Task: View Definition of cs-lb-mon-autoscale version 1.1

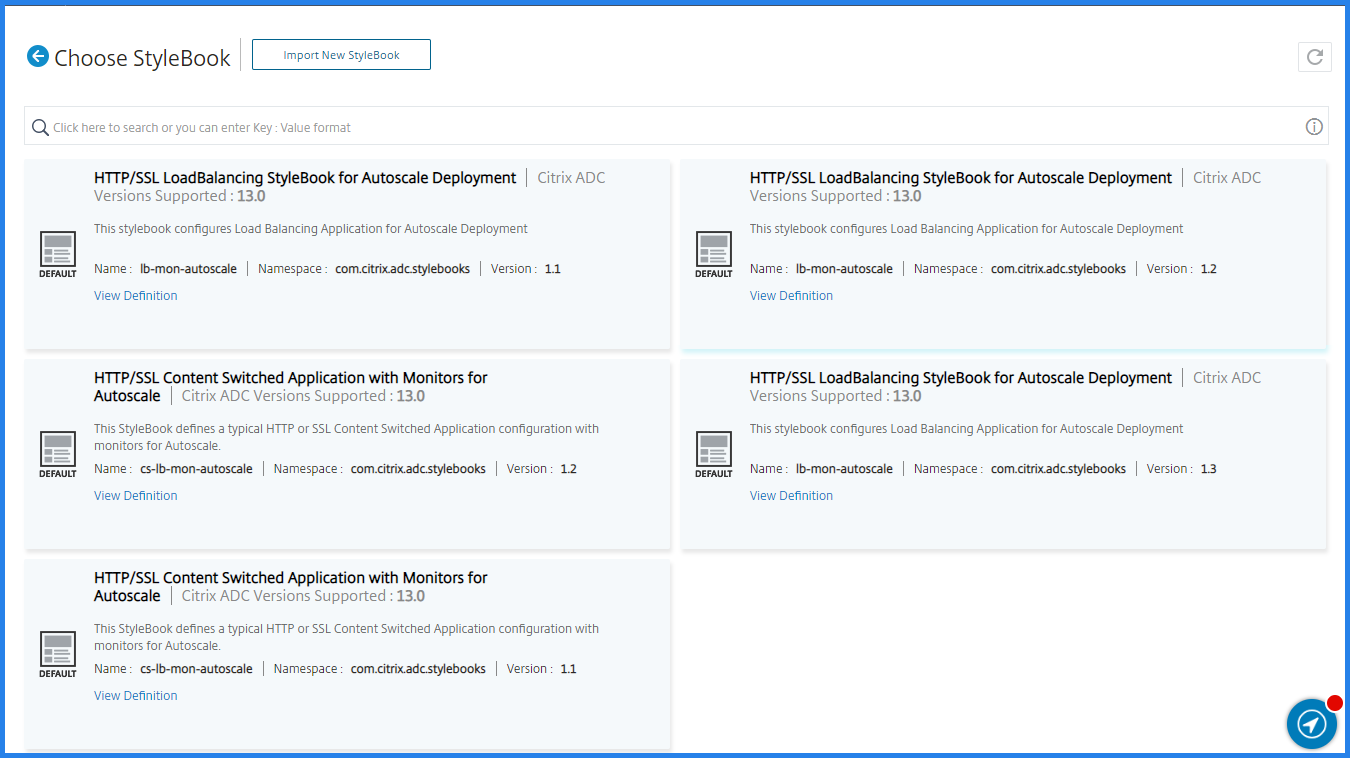Action: pos(136,696)
